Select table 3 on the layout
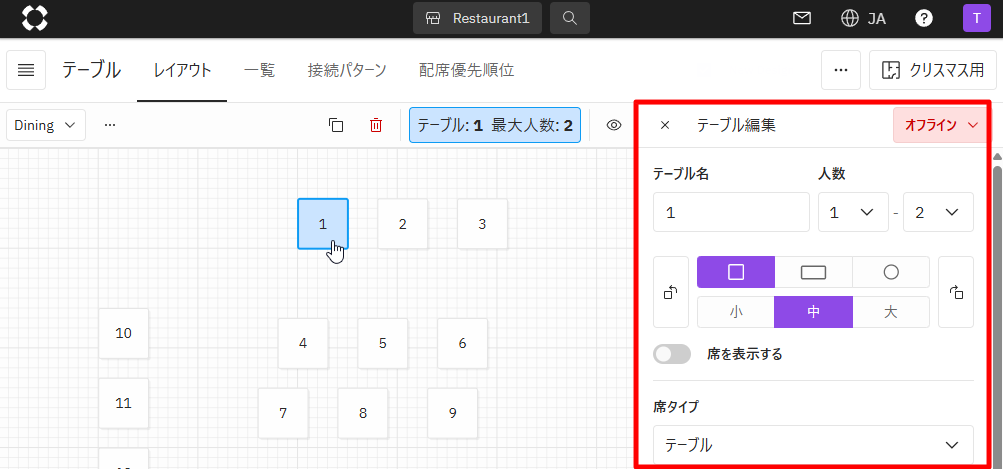Screen dimensions: 1003x469 (x=482, y=223)
